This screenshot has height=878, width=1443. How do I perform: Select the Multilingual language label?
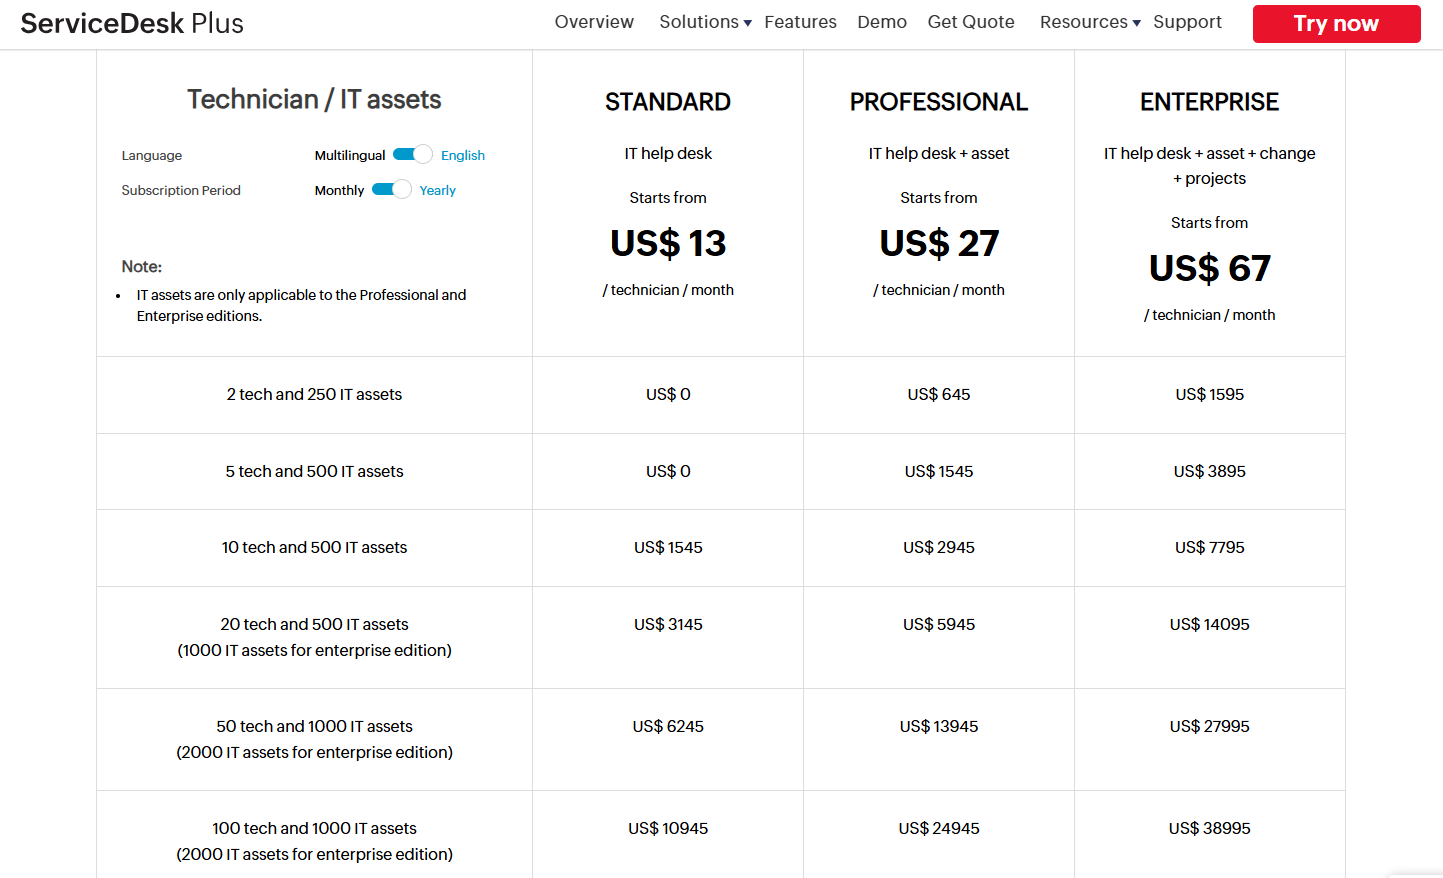pos(350,155)
